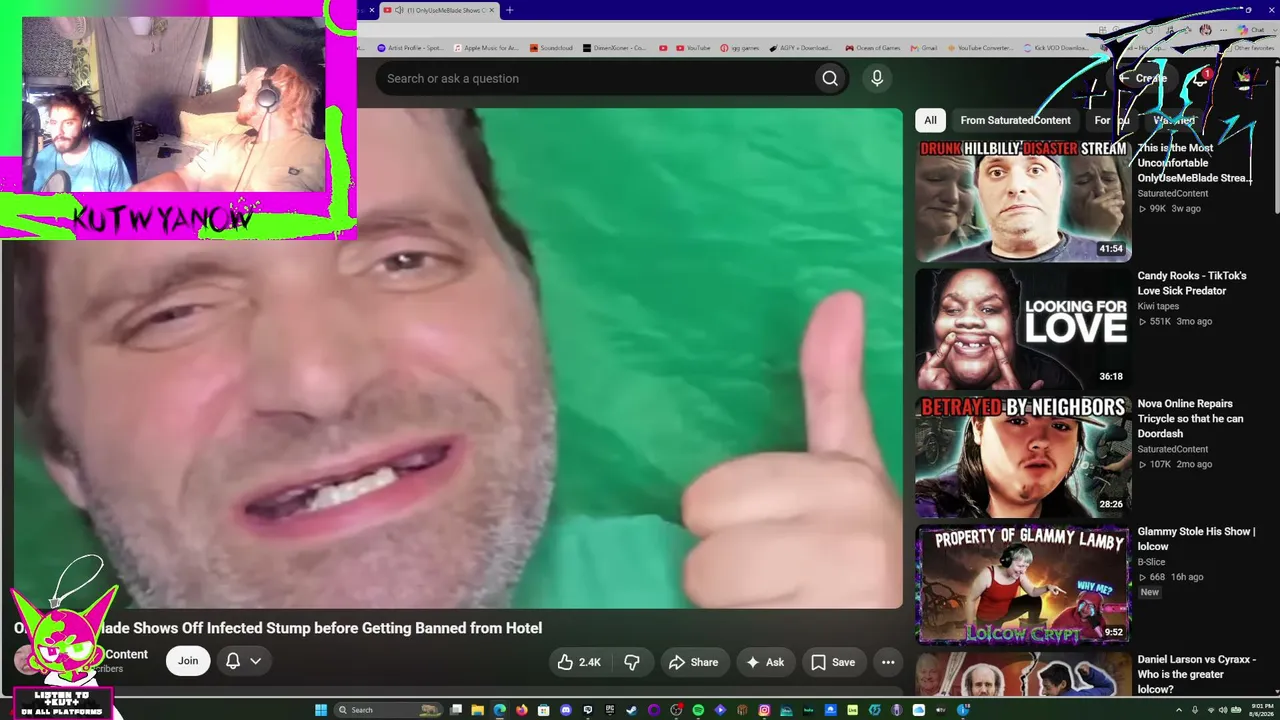Launch Epic Games from the taskbar
The height and width of the screenshot is (720, 1280).
pyautogui.click(x=610, y=710)
